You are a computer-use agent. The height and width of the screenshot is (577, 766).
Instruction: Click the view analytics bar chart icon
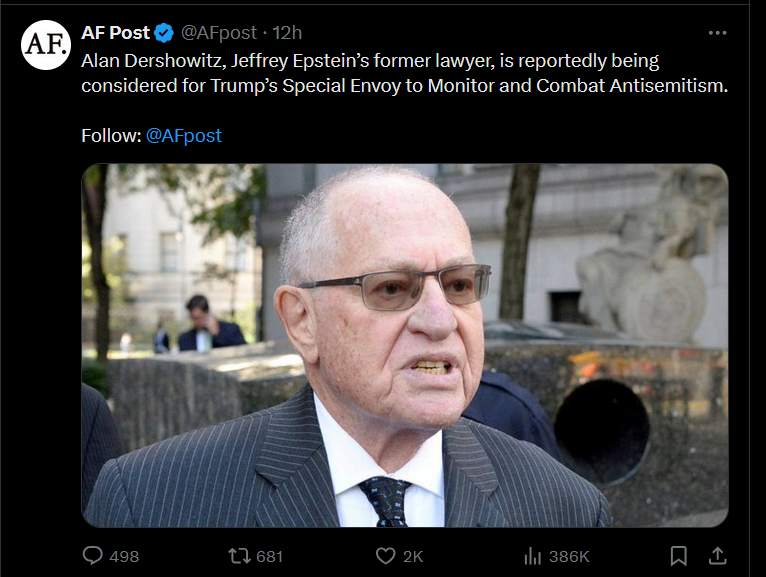(533, 555)
